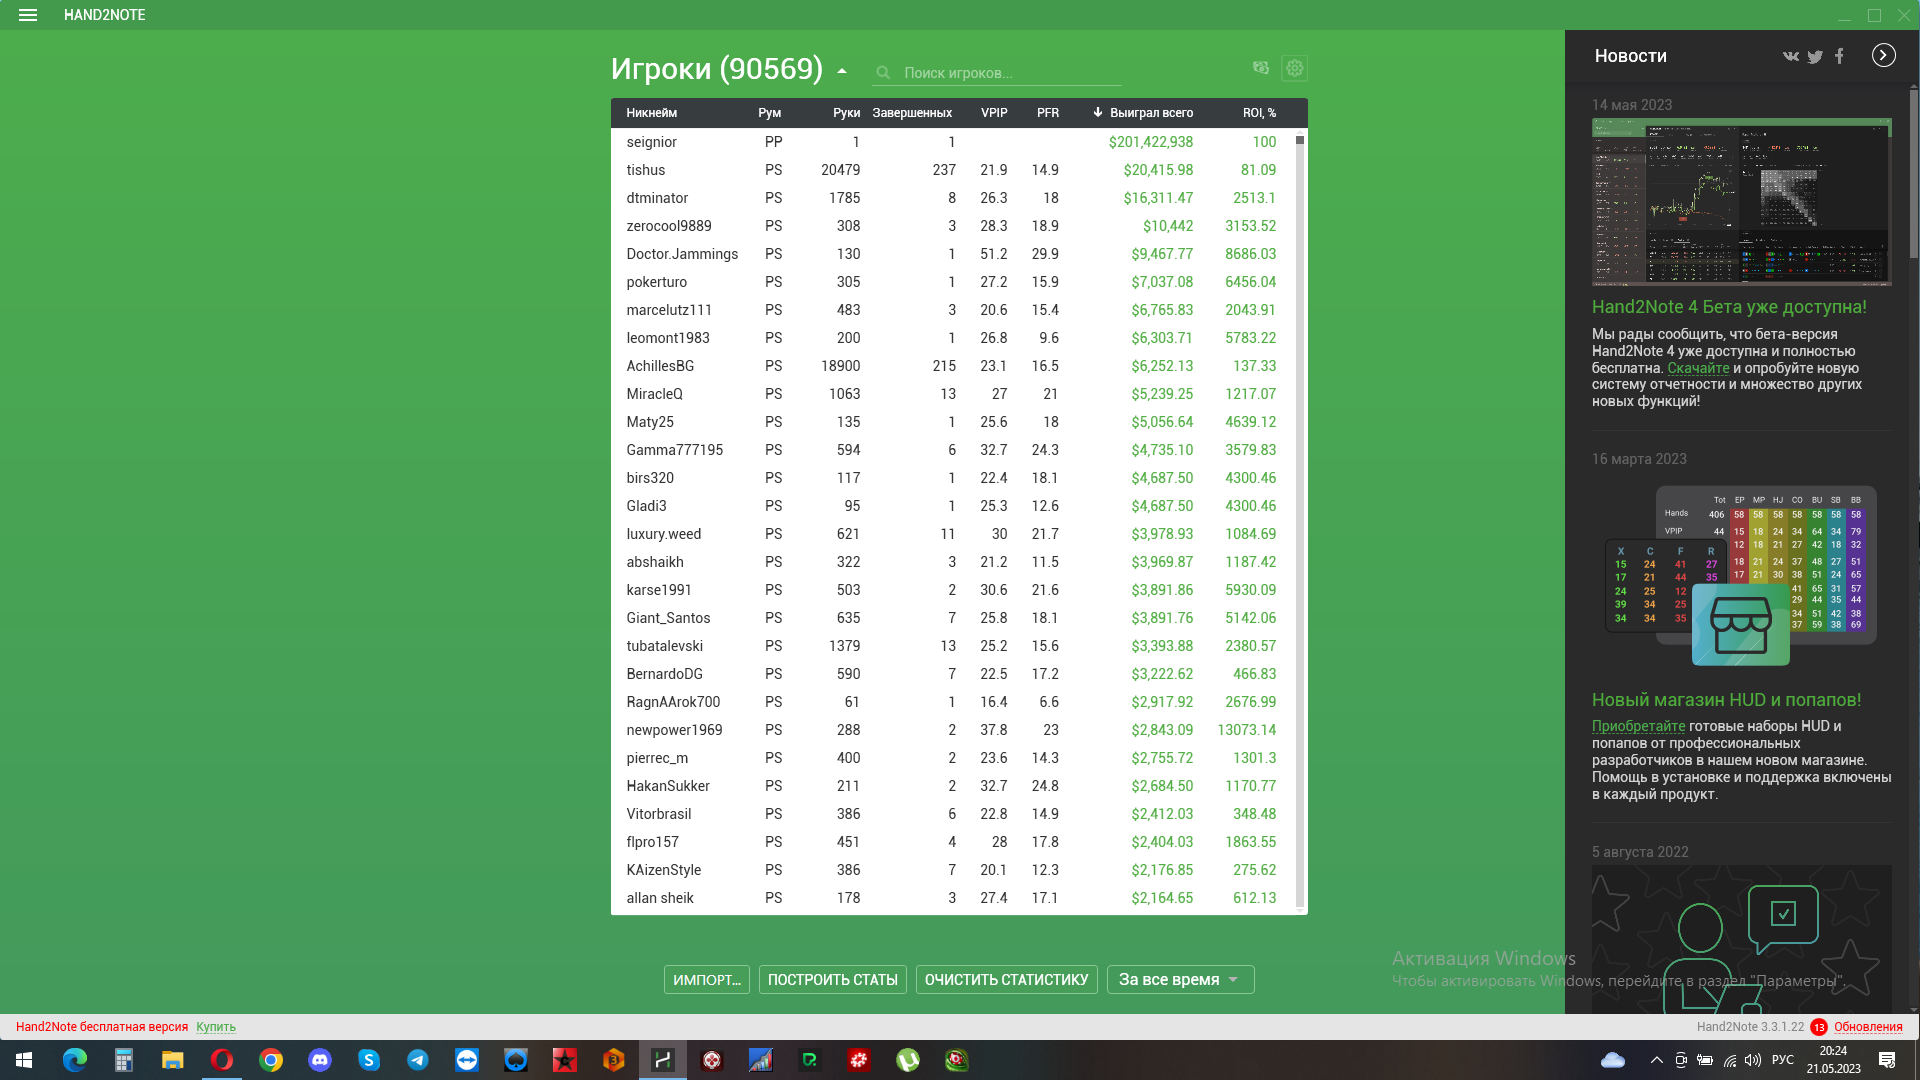The width and height of the screenshot is (1920, 1080).
Task: Select player row dtminator
Action: [952, 198]
